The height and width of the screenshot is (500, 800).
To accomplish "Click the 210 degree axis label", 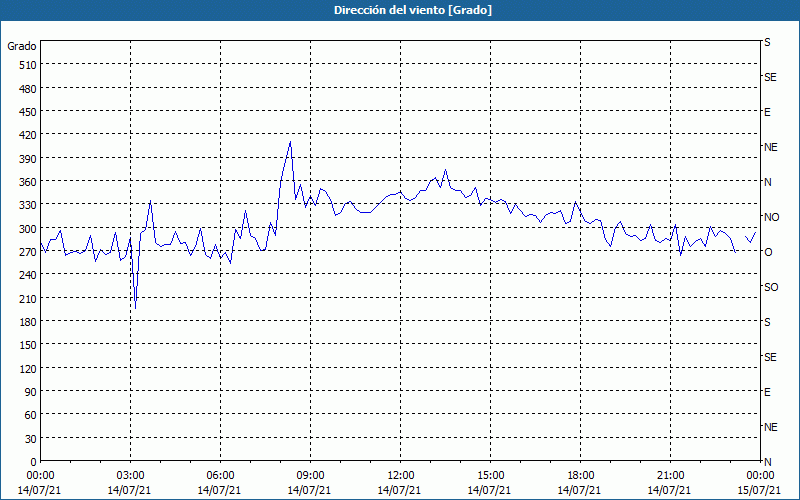I will pos(29,298).
